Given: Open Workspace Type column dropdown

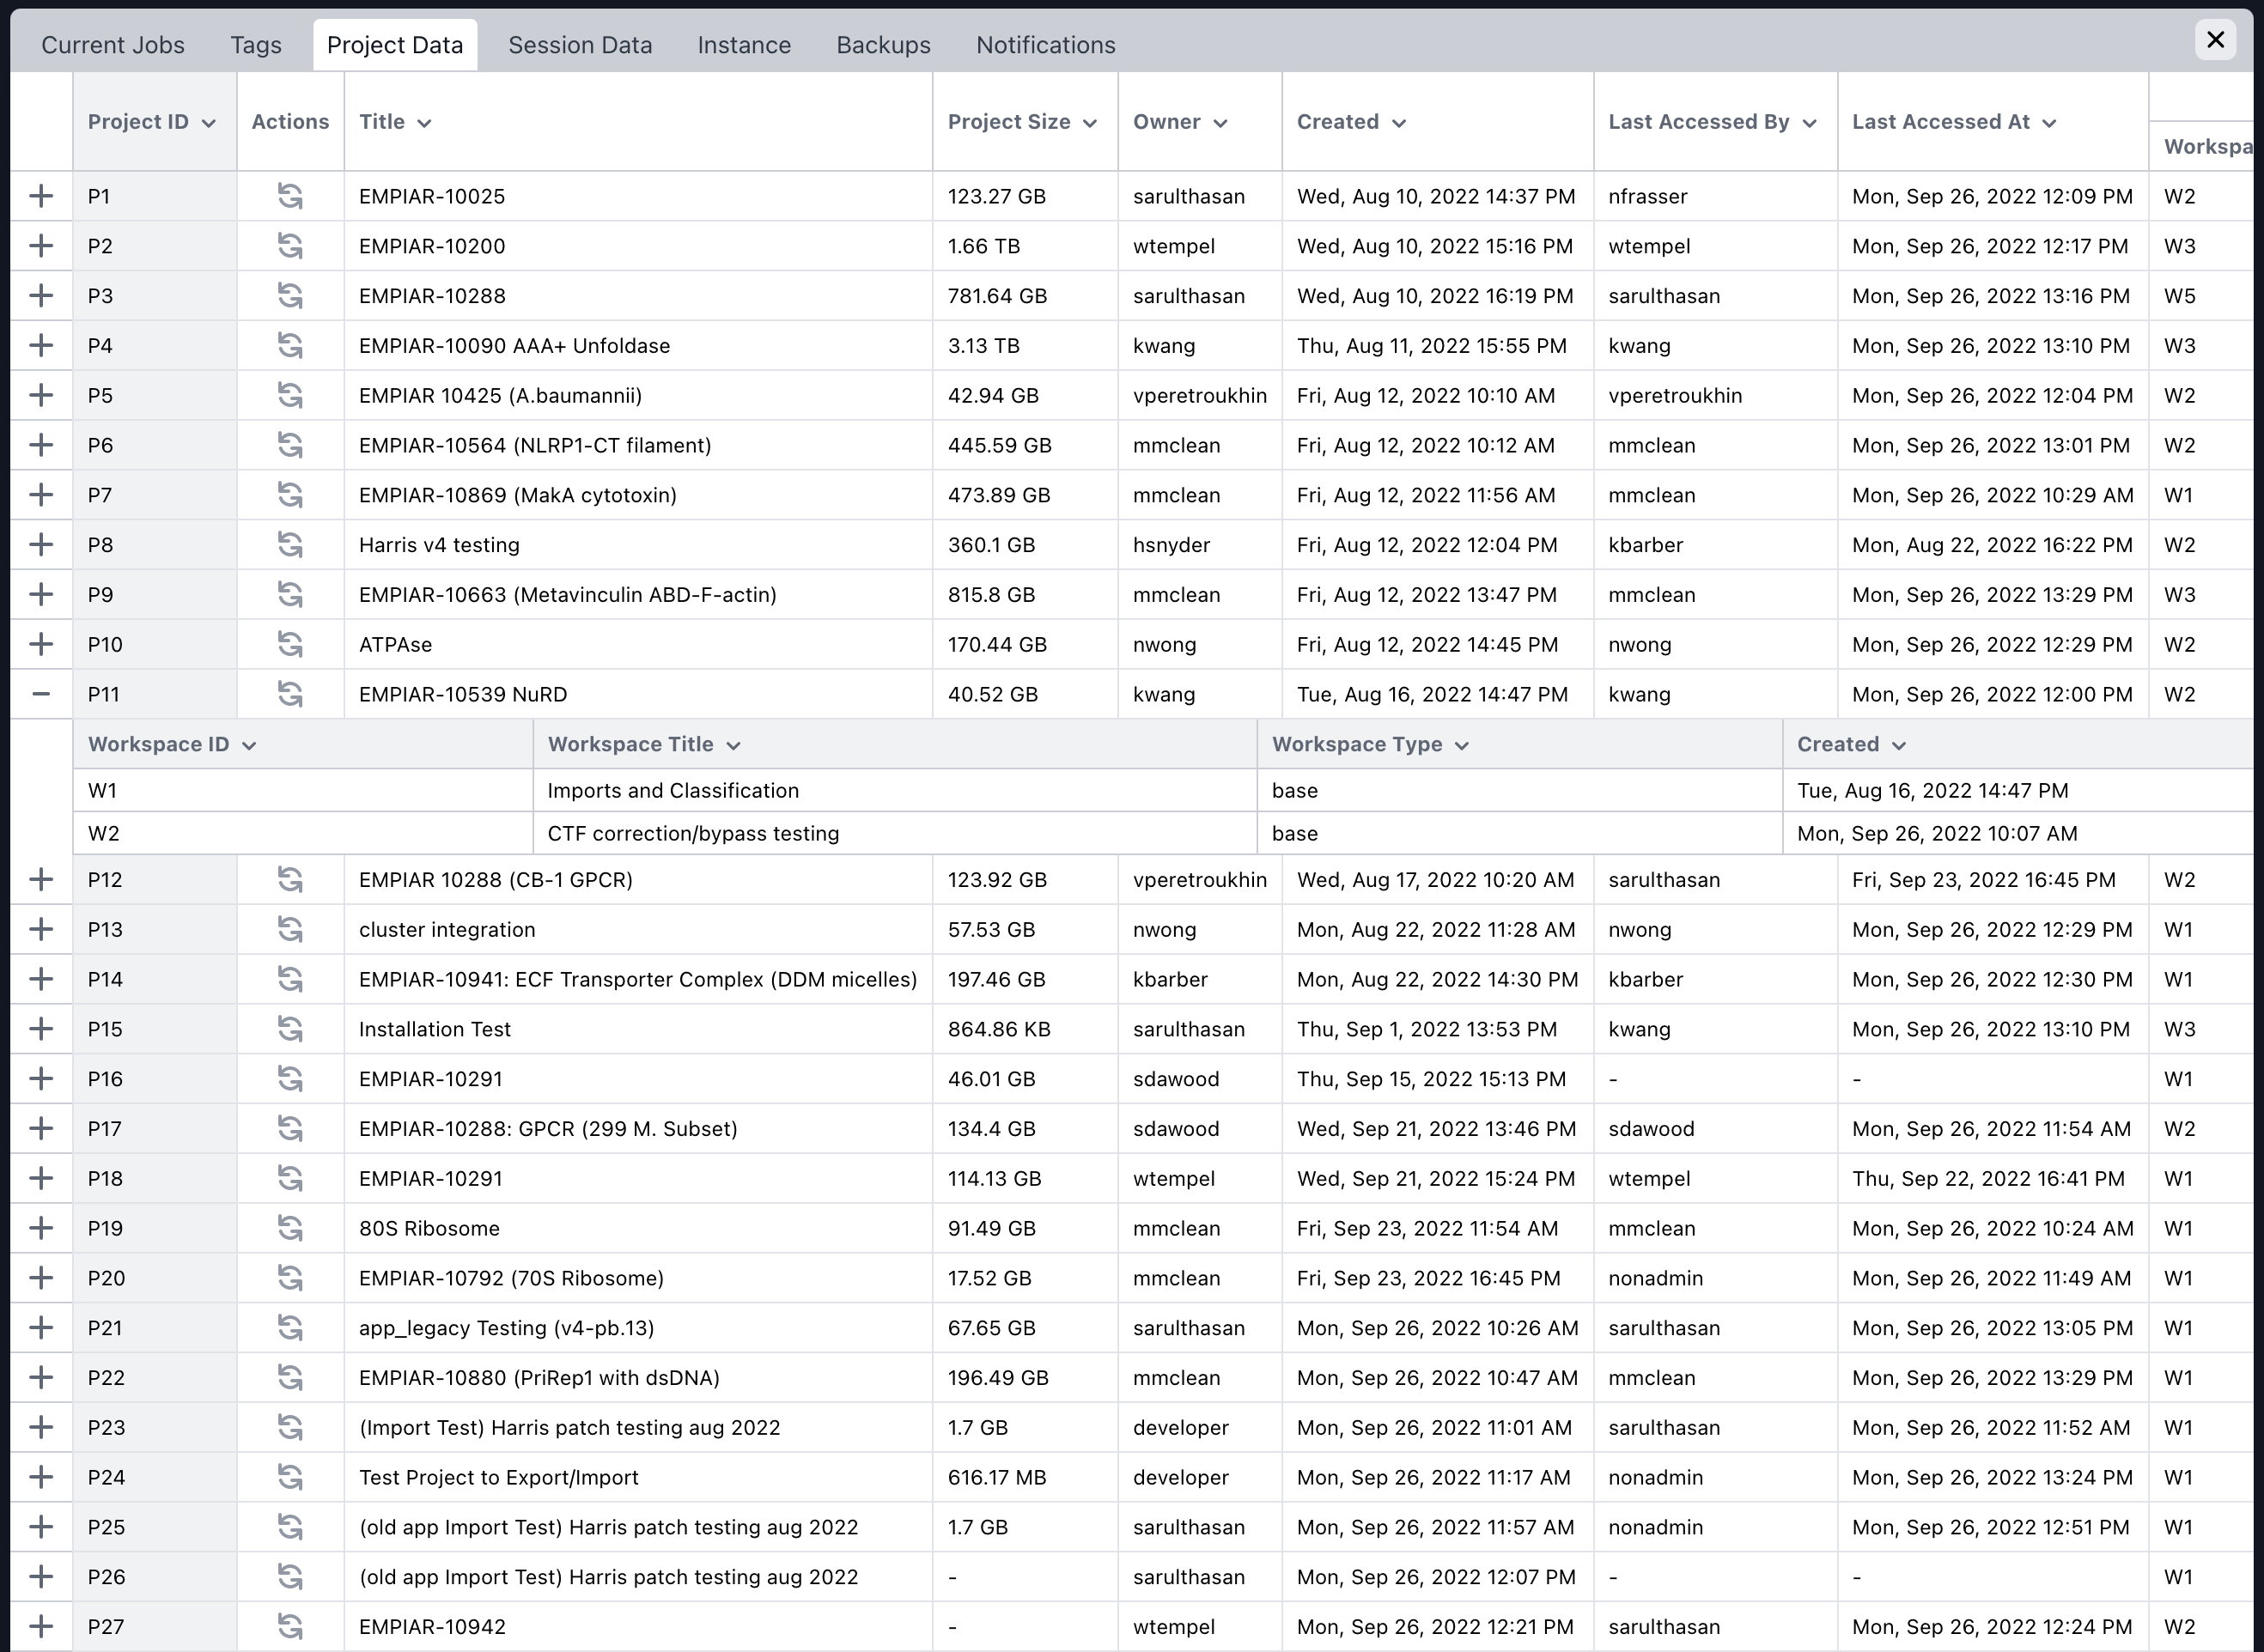Looking at the screenshot, I should [x=1461, y=746].
